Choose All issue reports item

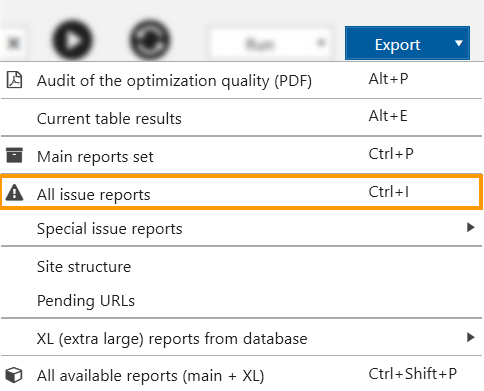point(242,192)
